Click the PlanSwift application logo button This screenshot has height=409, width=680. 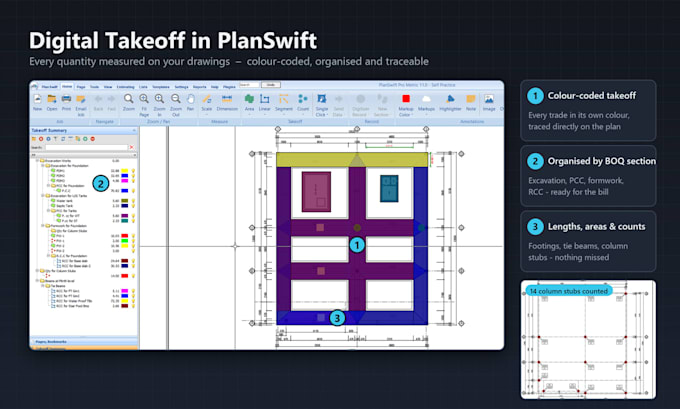[x=34, y=86]
